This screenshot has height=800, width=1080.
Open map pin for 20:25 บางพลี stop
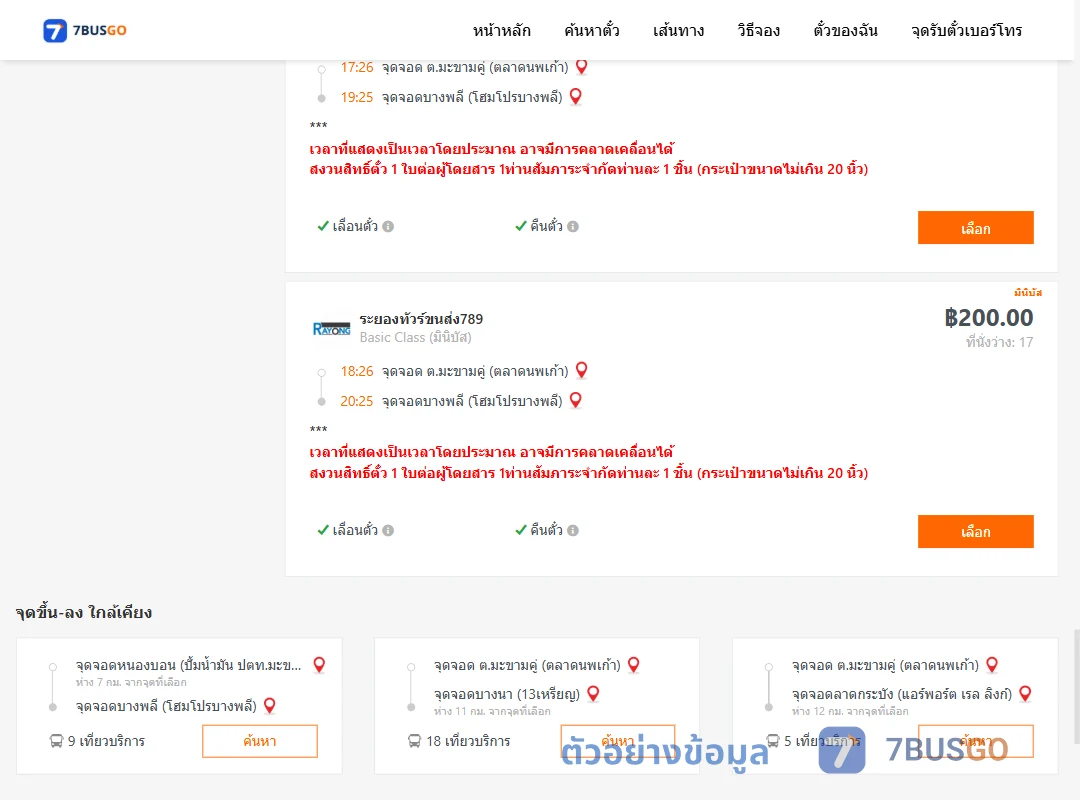click(576, 400)
